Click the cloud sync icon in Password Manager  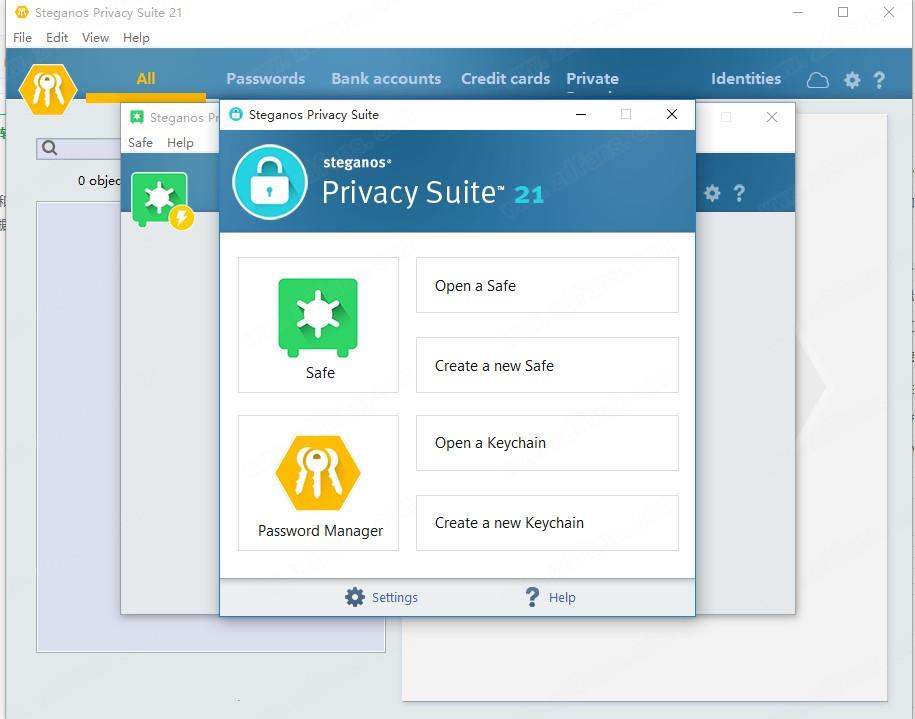point(818,81)
